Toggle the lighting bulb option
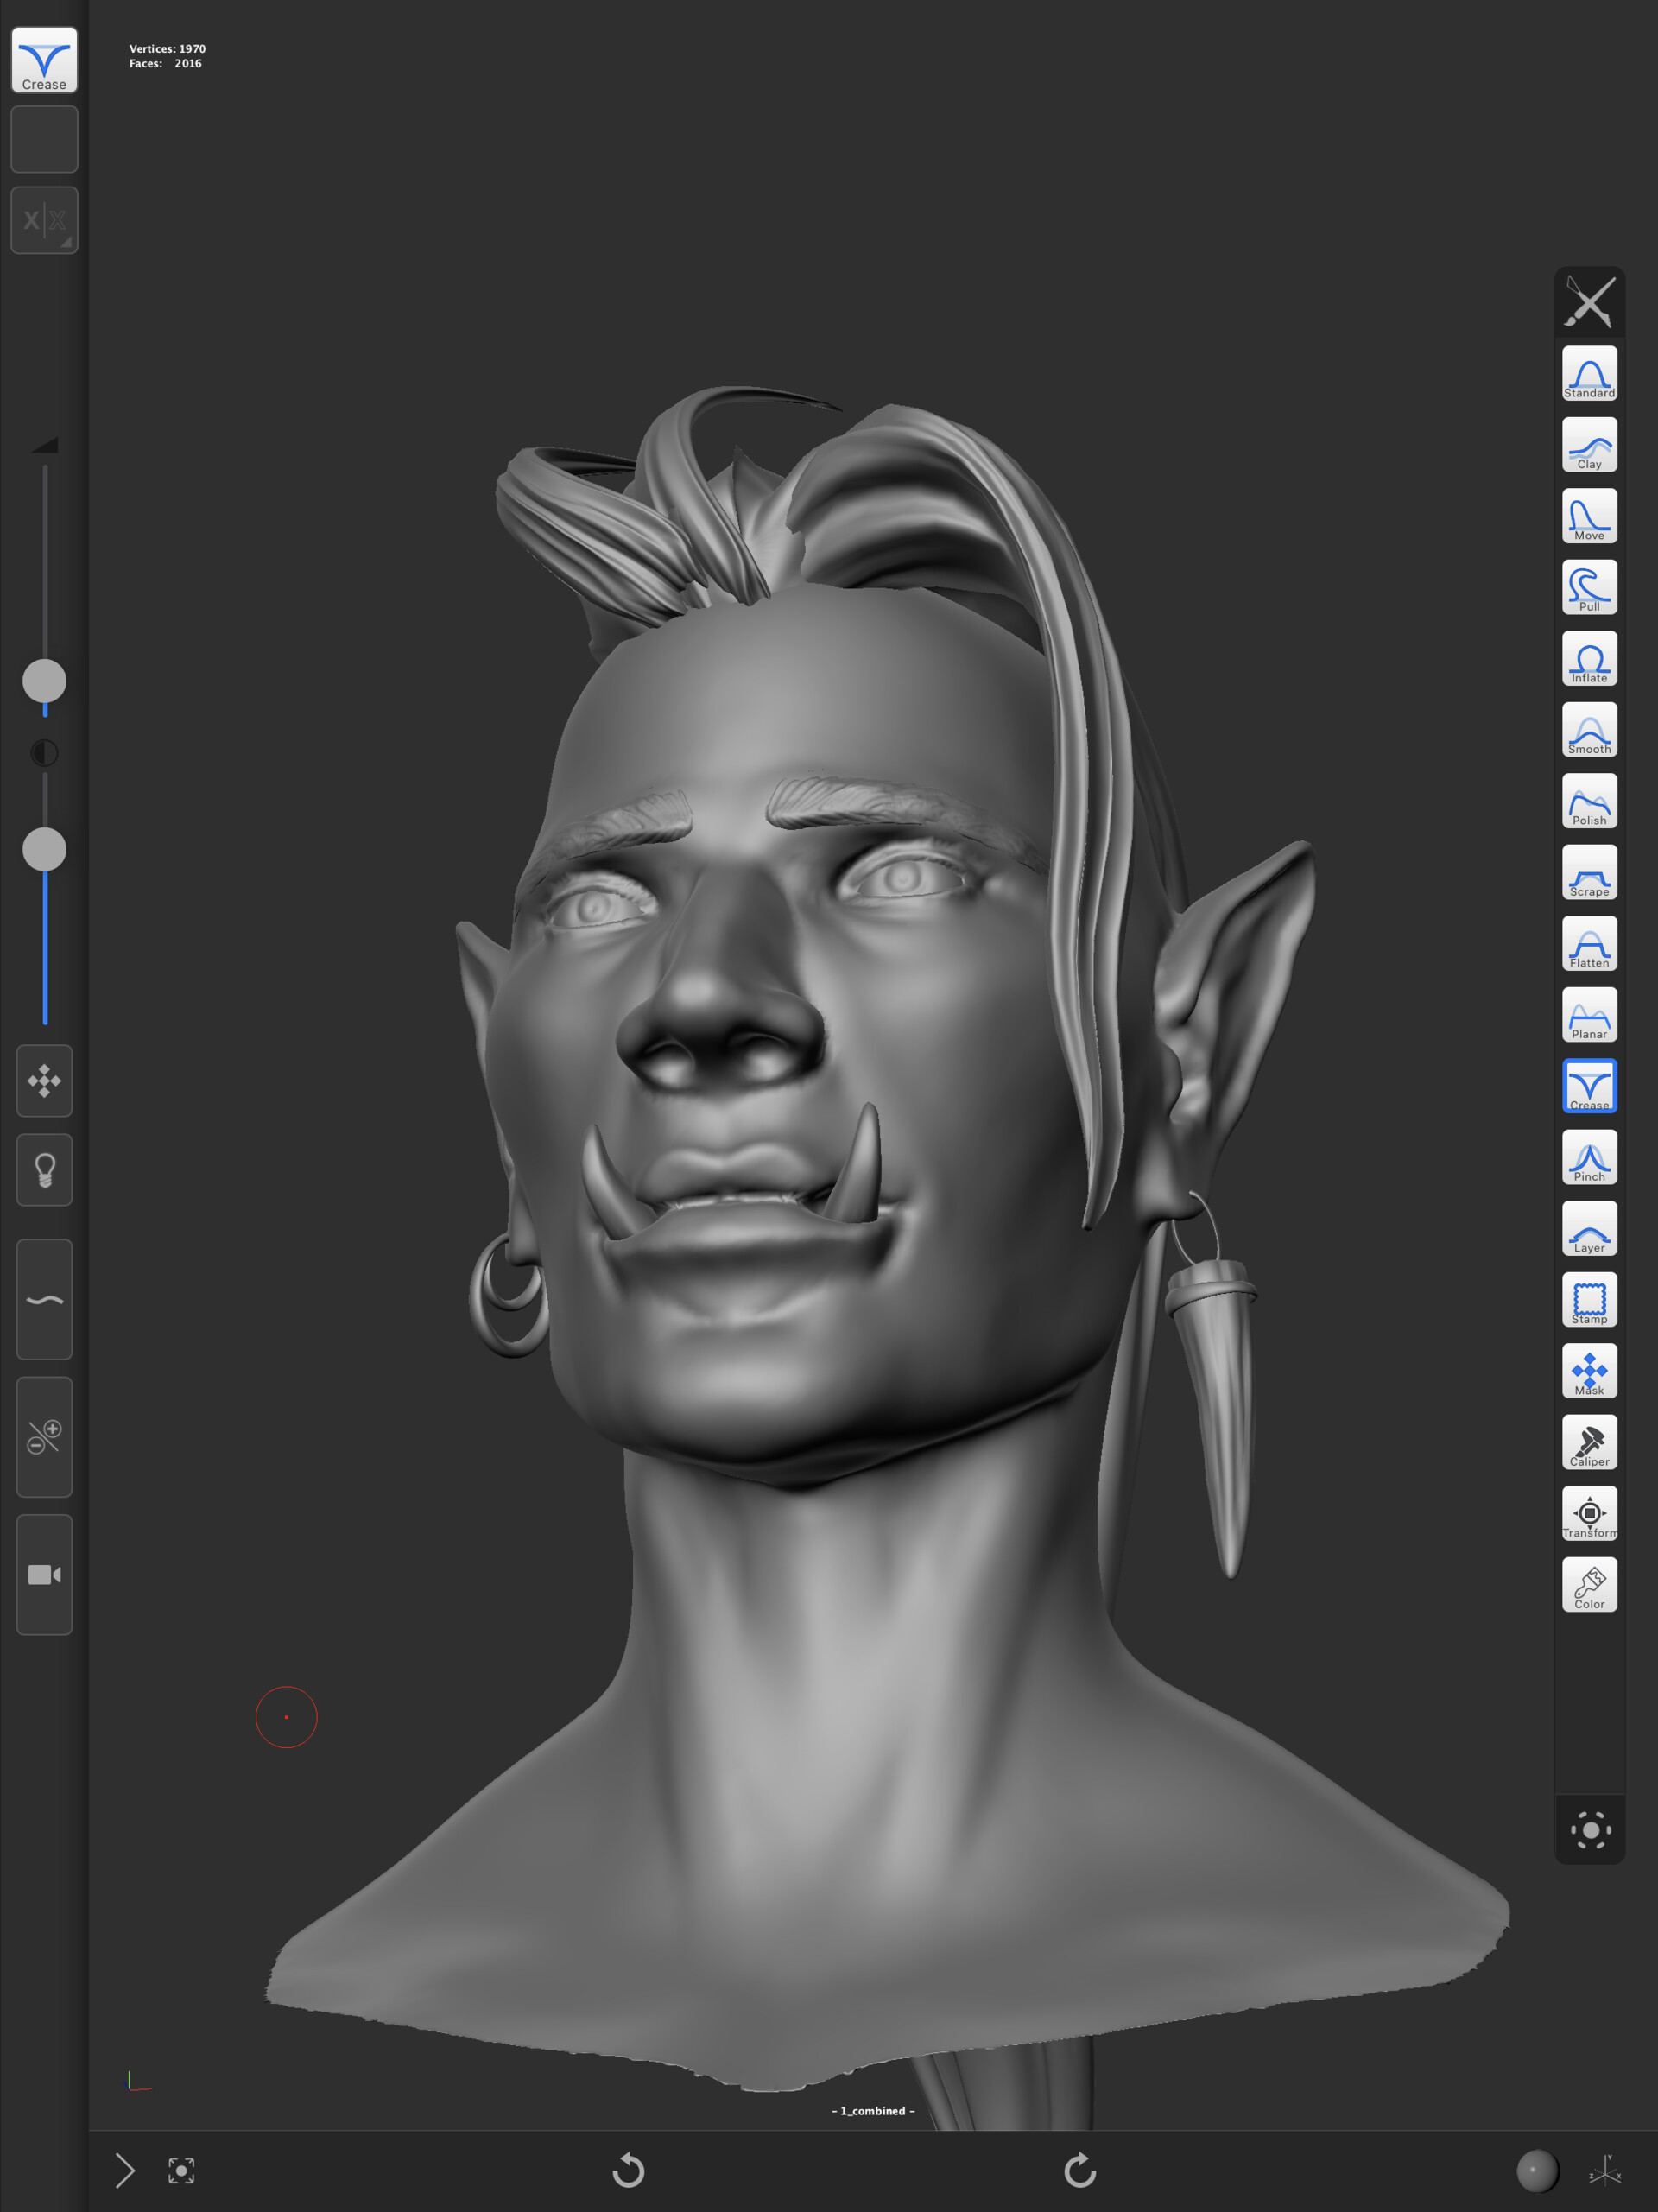This screenshot has width=1658, height=2212. pos(44,1170)
